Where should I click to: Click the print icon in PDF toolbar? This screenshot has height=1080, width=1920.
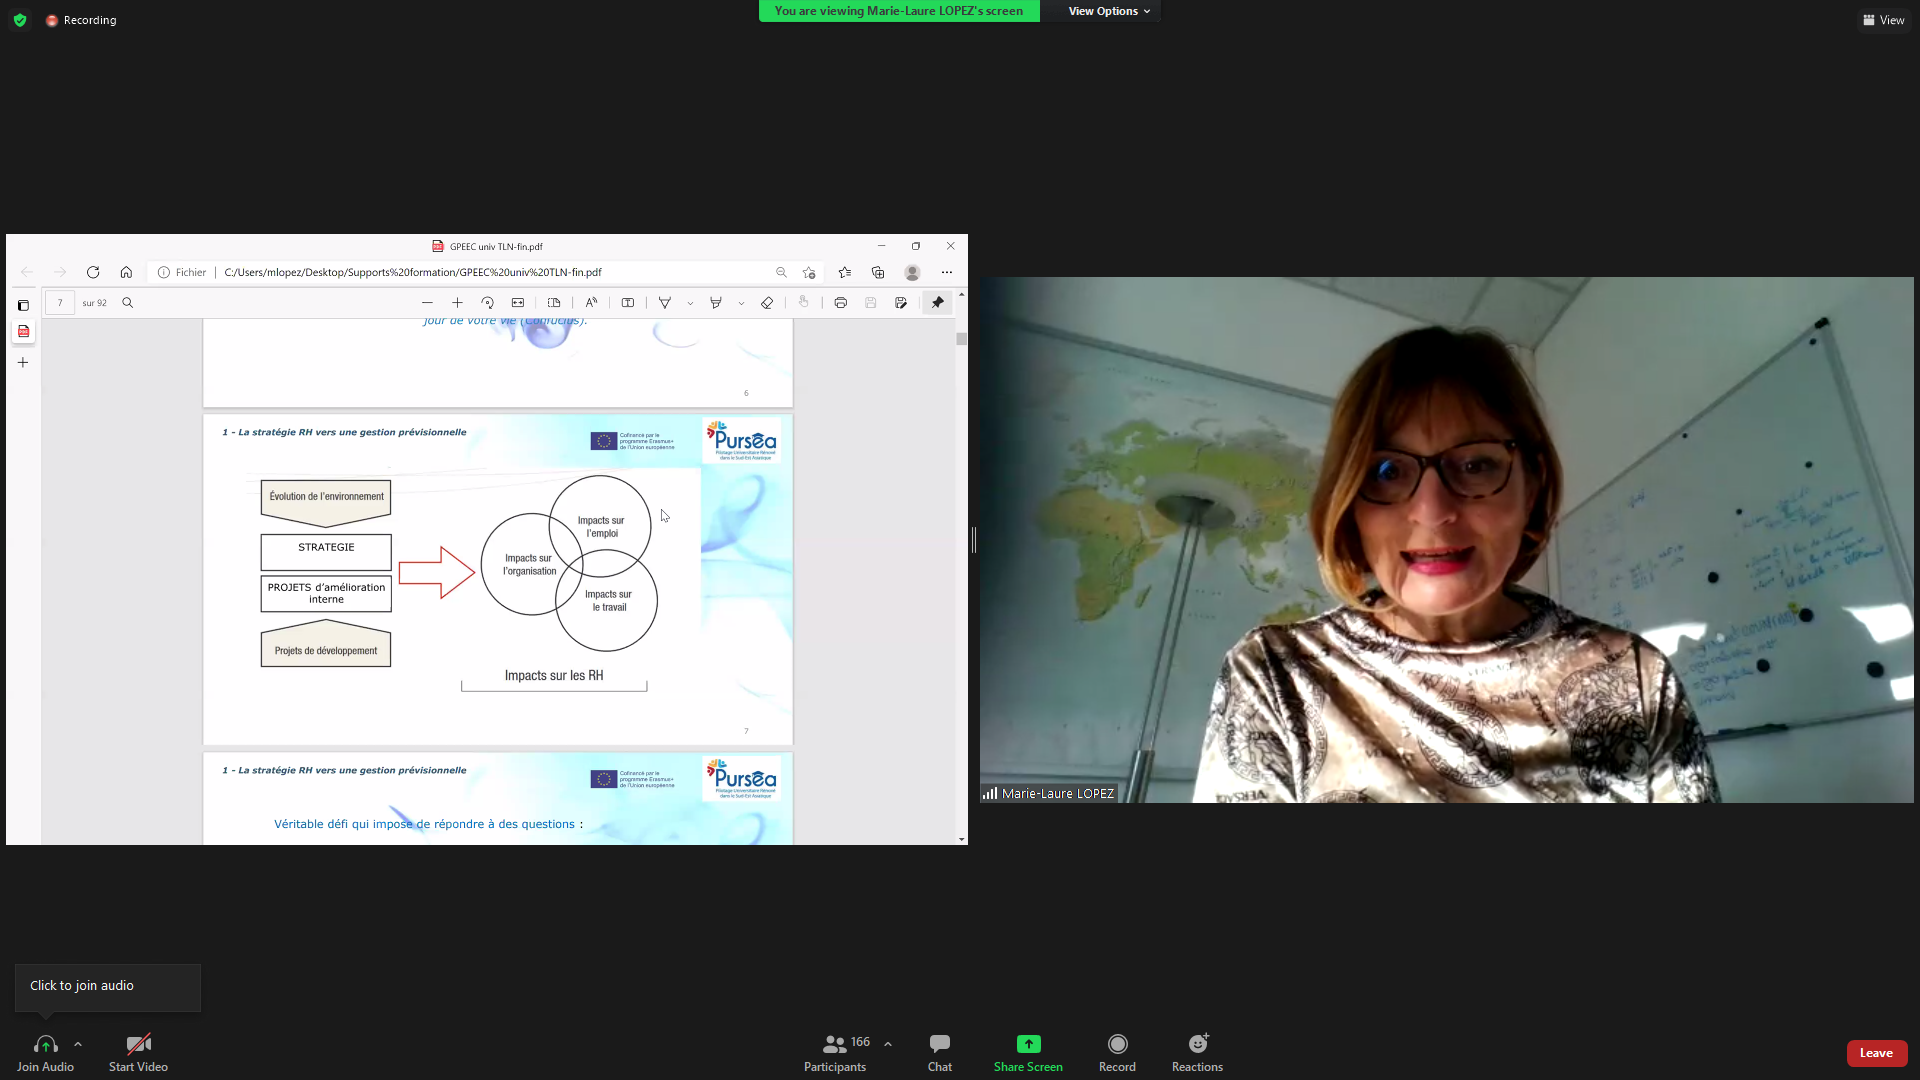840,303
